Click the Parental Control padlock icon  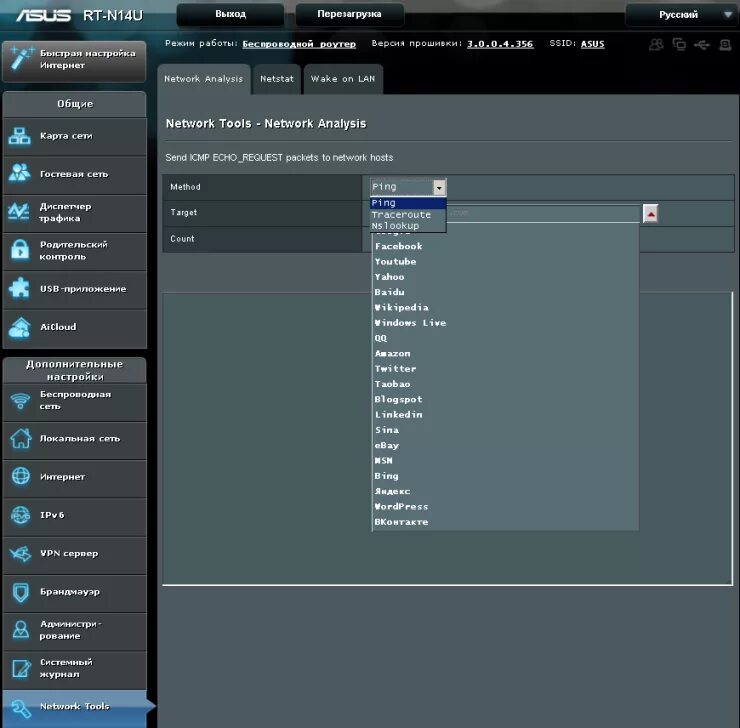(20, 250)
